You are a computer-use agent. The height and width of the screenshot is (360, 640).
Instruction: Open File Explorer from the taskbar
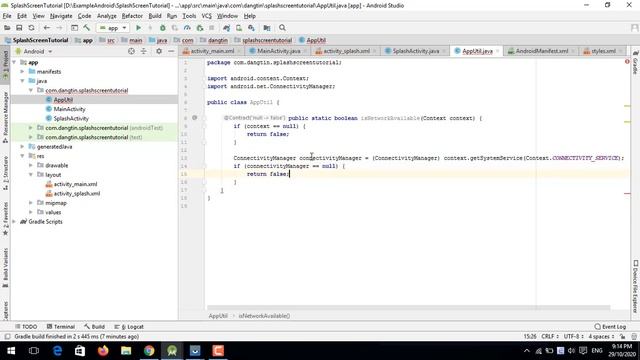point(126,351)
